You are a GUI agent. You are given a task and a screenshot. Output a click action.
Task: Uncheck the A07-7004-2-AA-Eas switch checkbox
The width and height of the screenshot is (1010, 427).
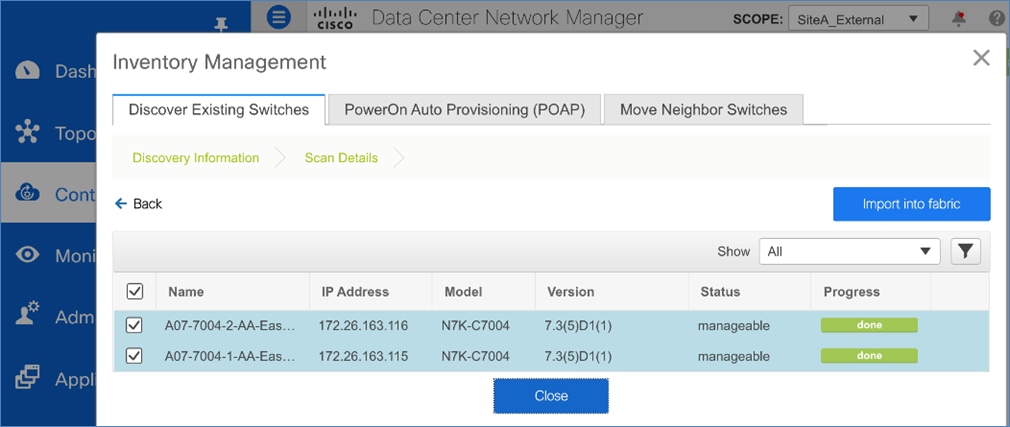tap(134, 326)
